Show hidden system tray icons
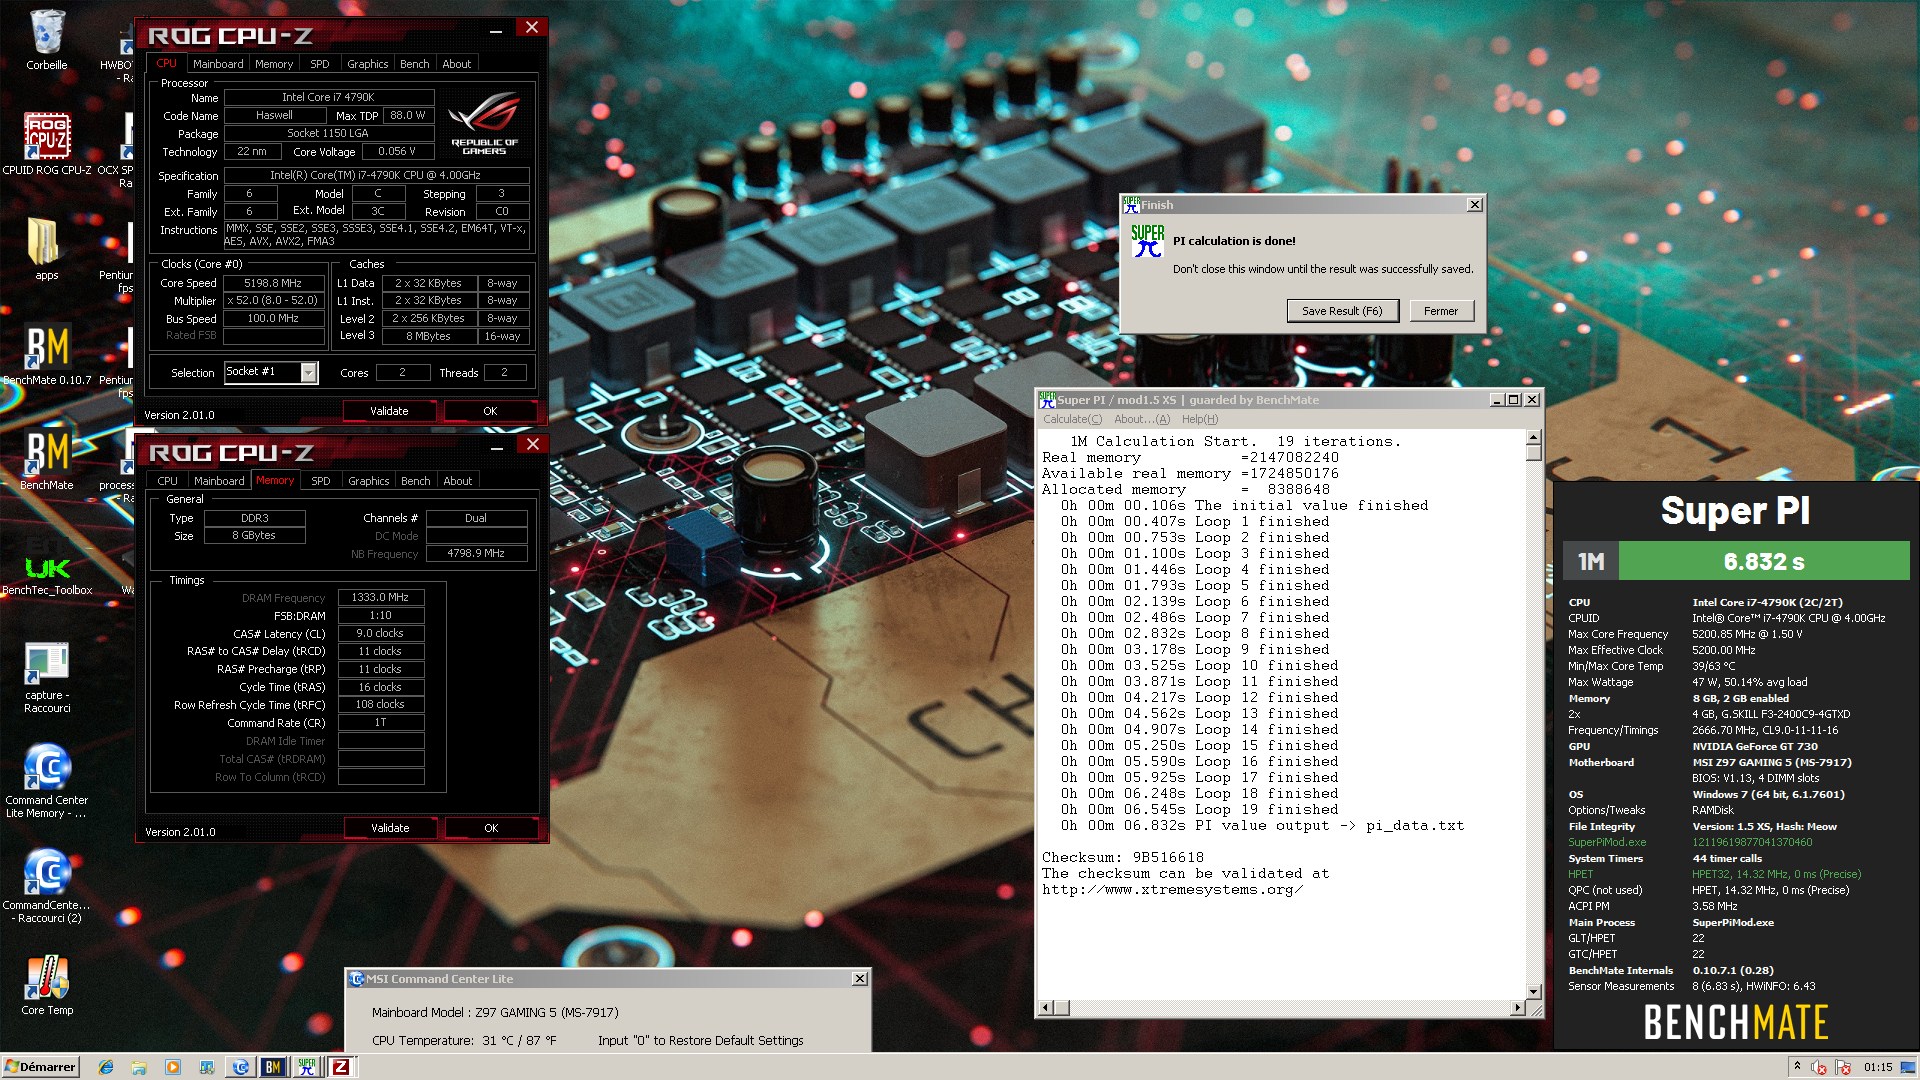The height and width of the screenshot is (1080, 1920). click(x=1797, y=1066)
